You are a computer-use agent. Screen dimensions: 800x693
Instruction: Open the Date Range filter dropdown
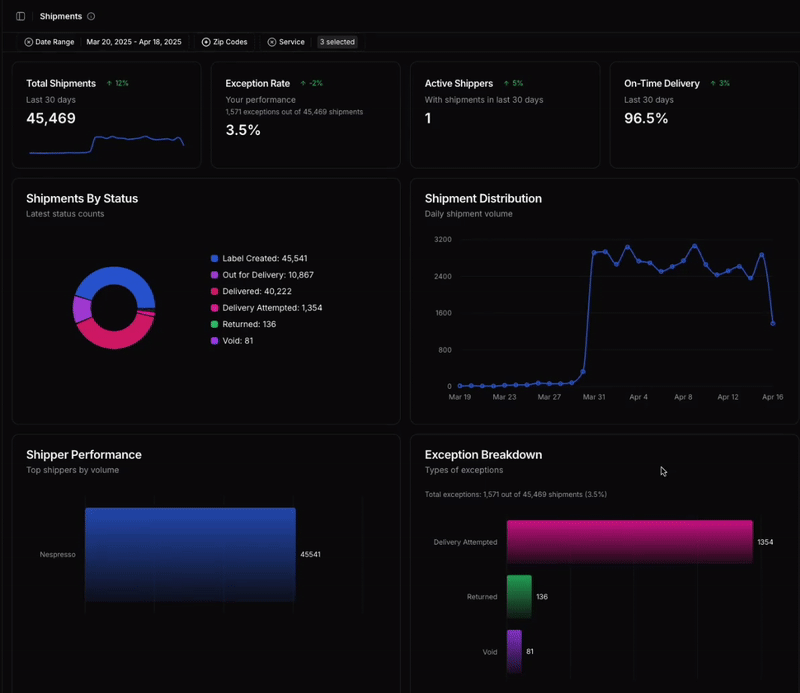pos(53,42)
